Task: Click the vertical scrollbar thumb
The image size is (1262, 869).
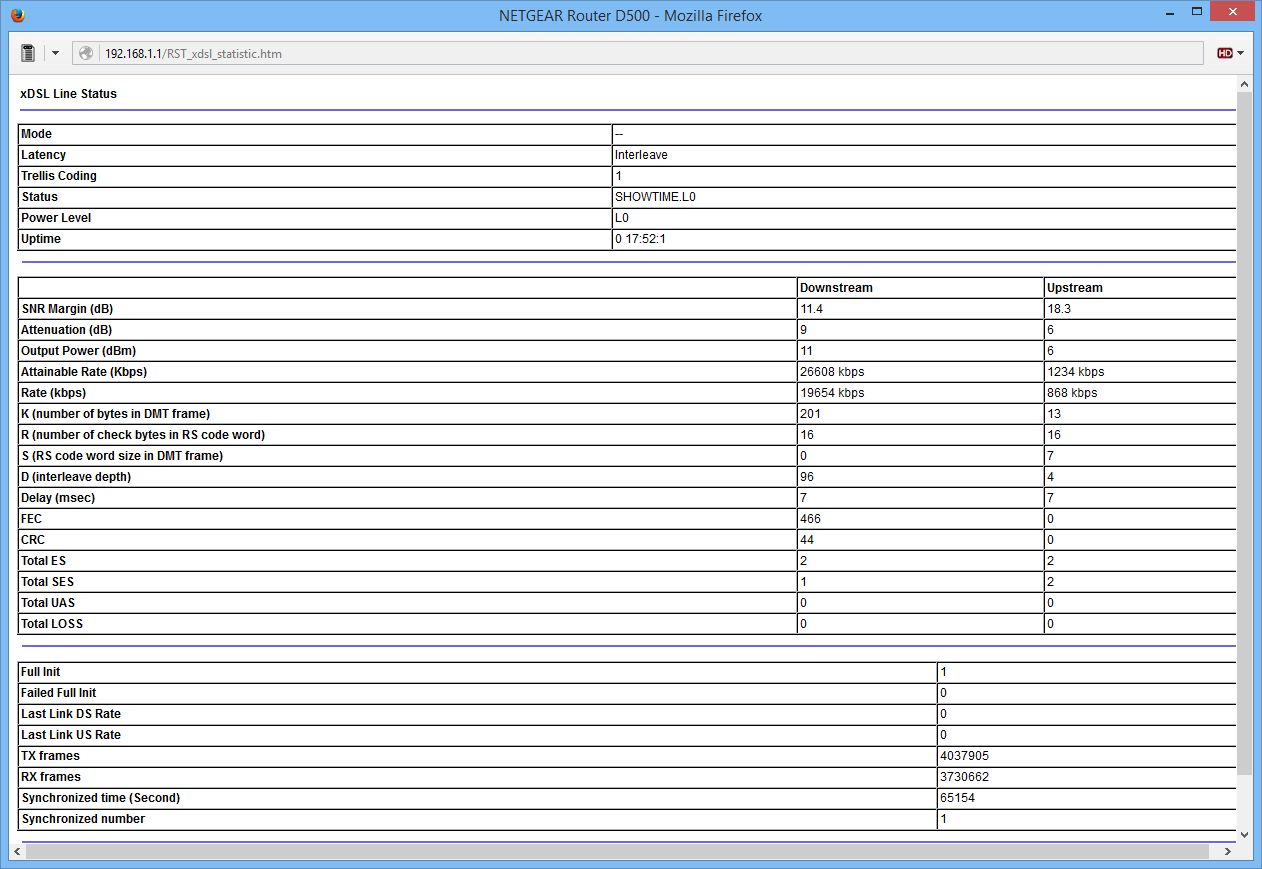Action: 1245,430
